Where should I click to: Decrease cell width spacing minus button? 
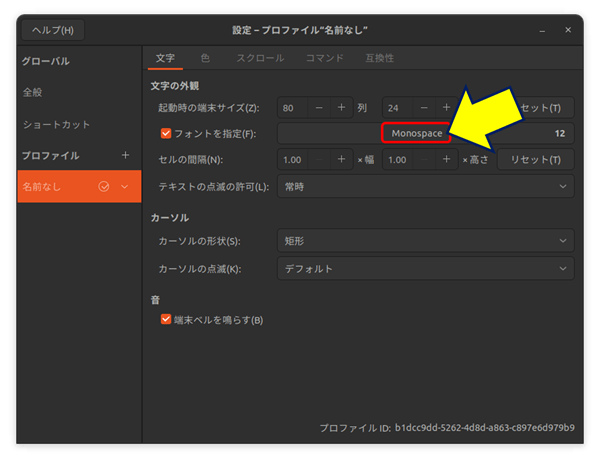pyautogui.click(x=319, y=160)
